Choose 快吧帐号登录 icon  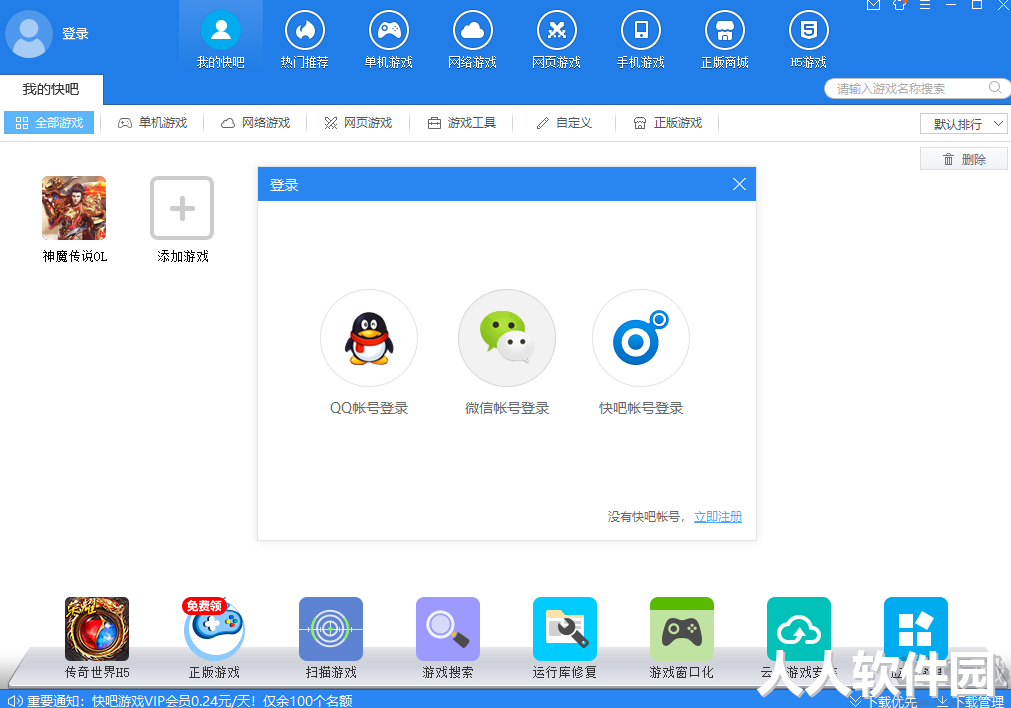[x=641, y=338]
